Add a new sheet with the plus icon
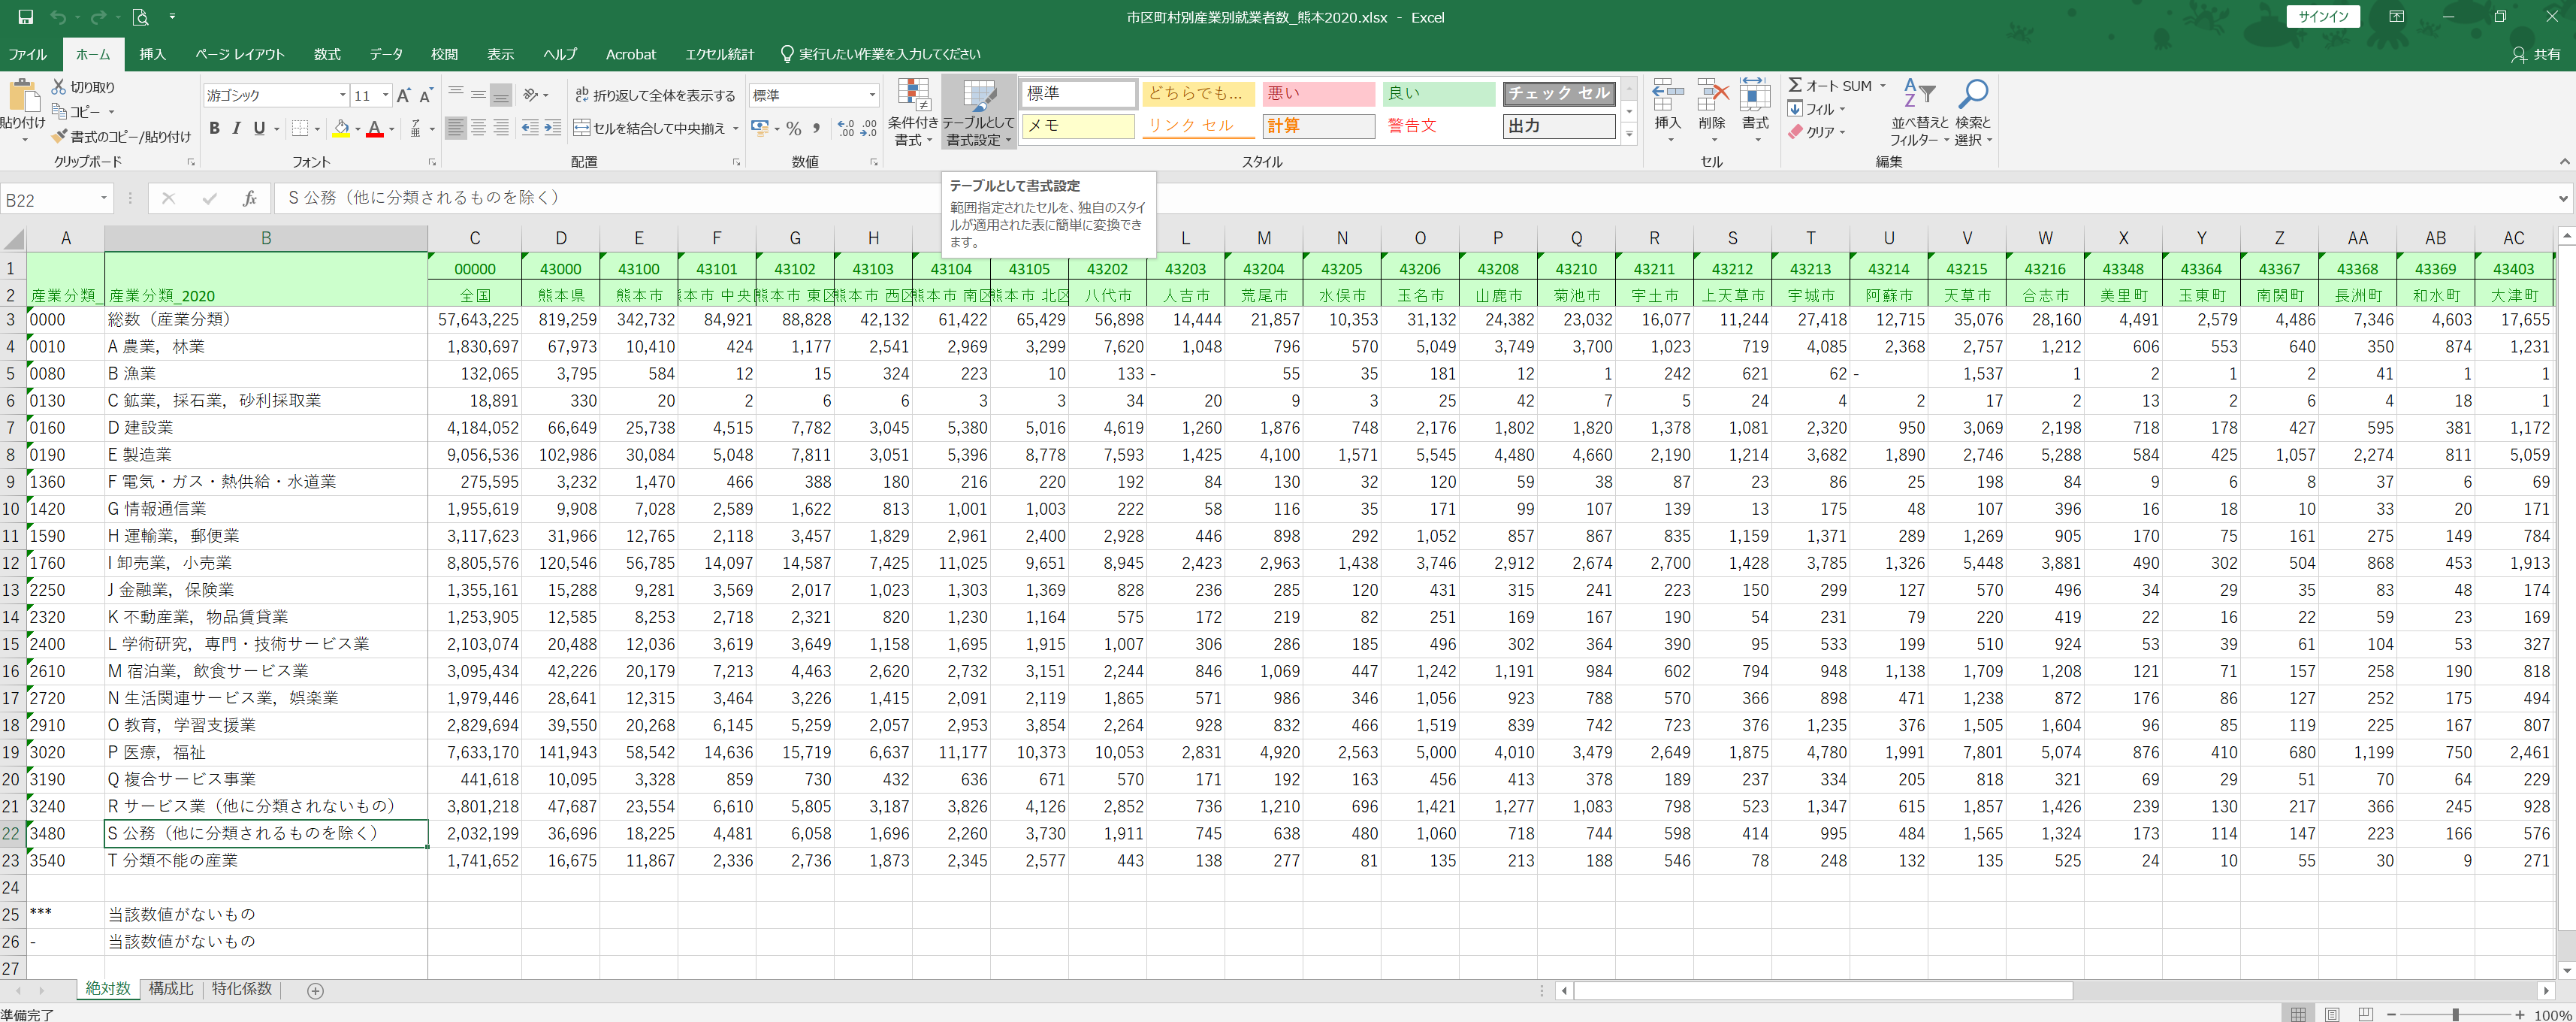This screenshot has width=2576, height=1022. click(315, 991)
